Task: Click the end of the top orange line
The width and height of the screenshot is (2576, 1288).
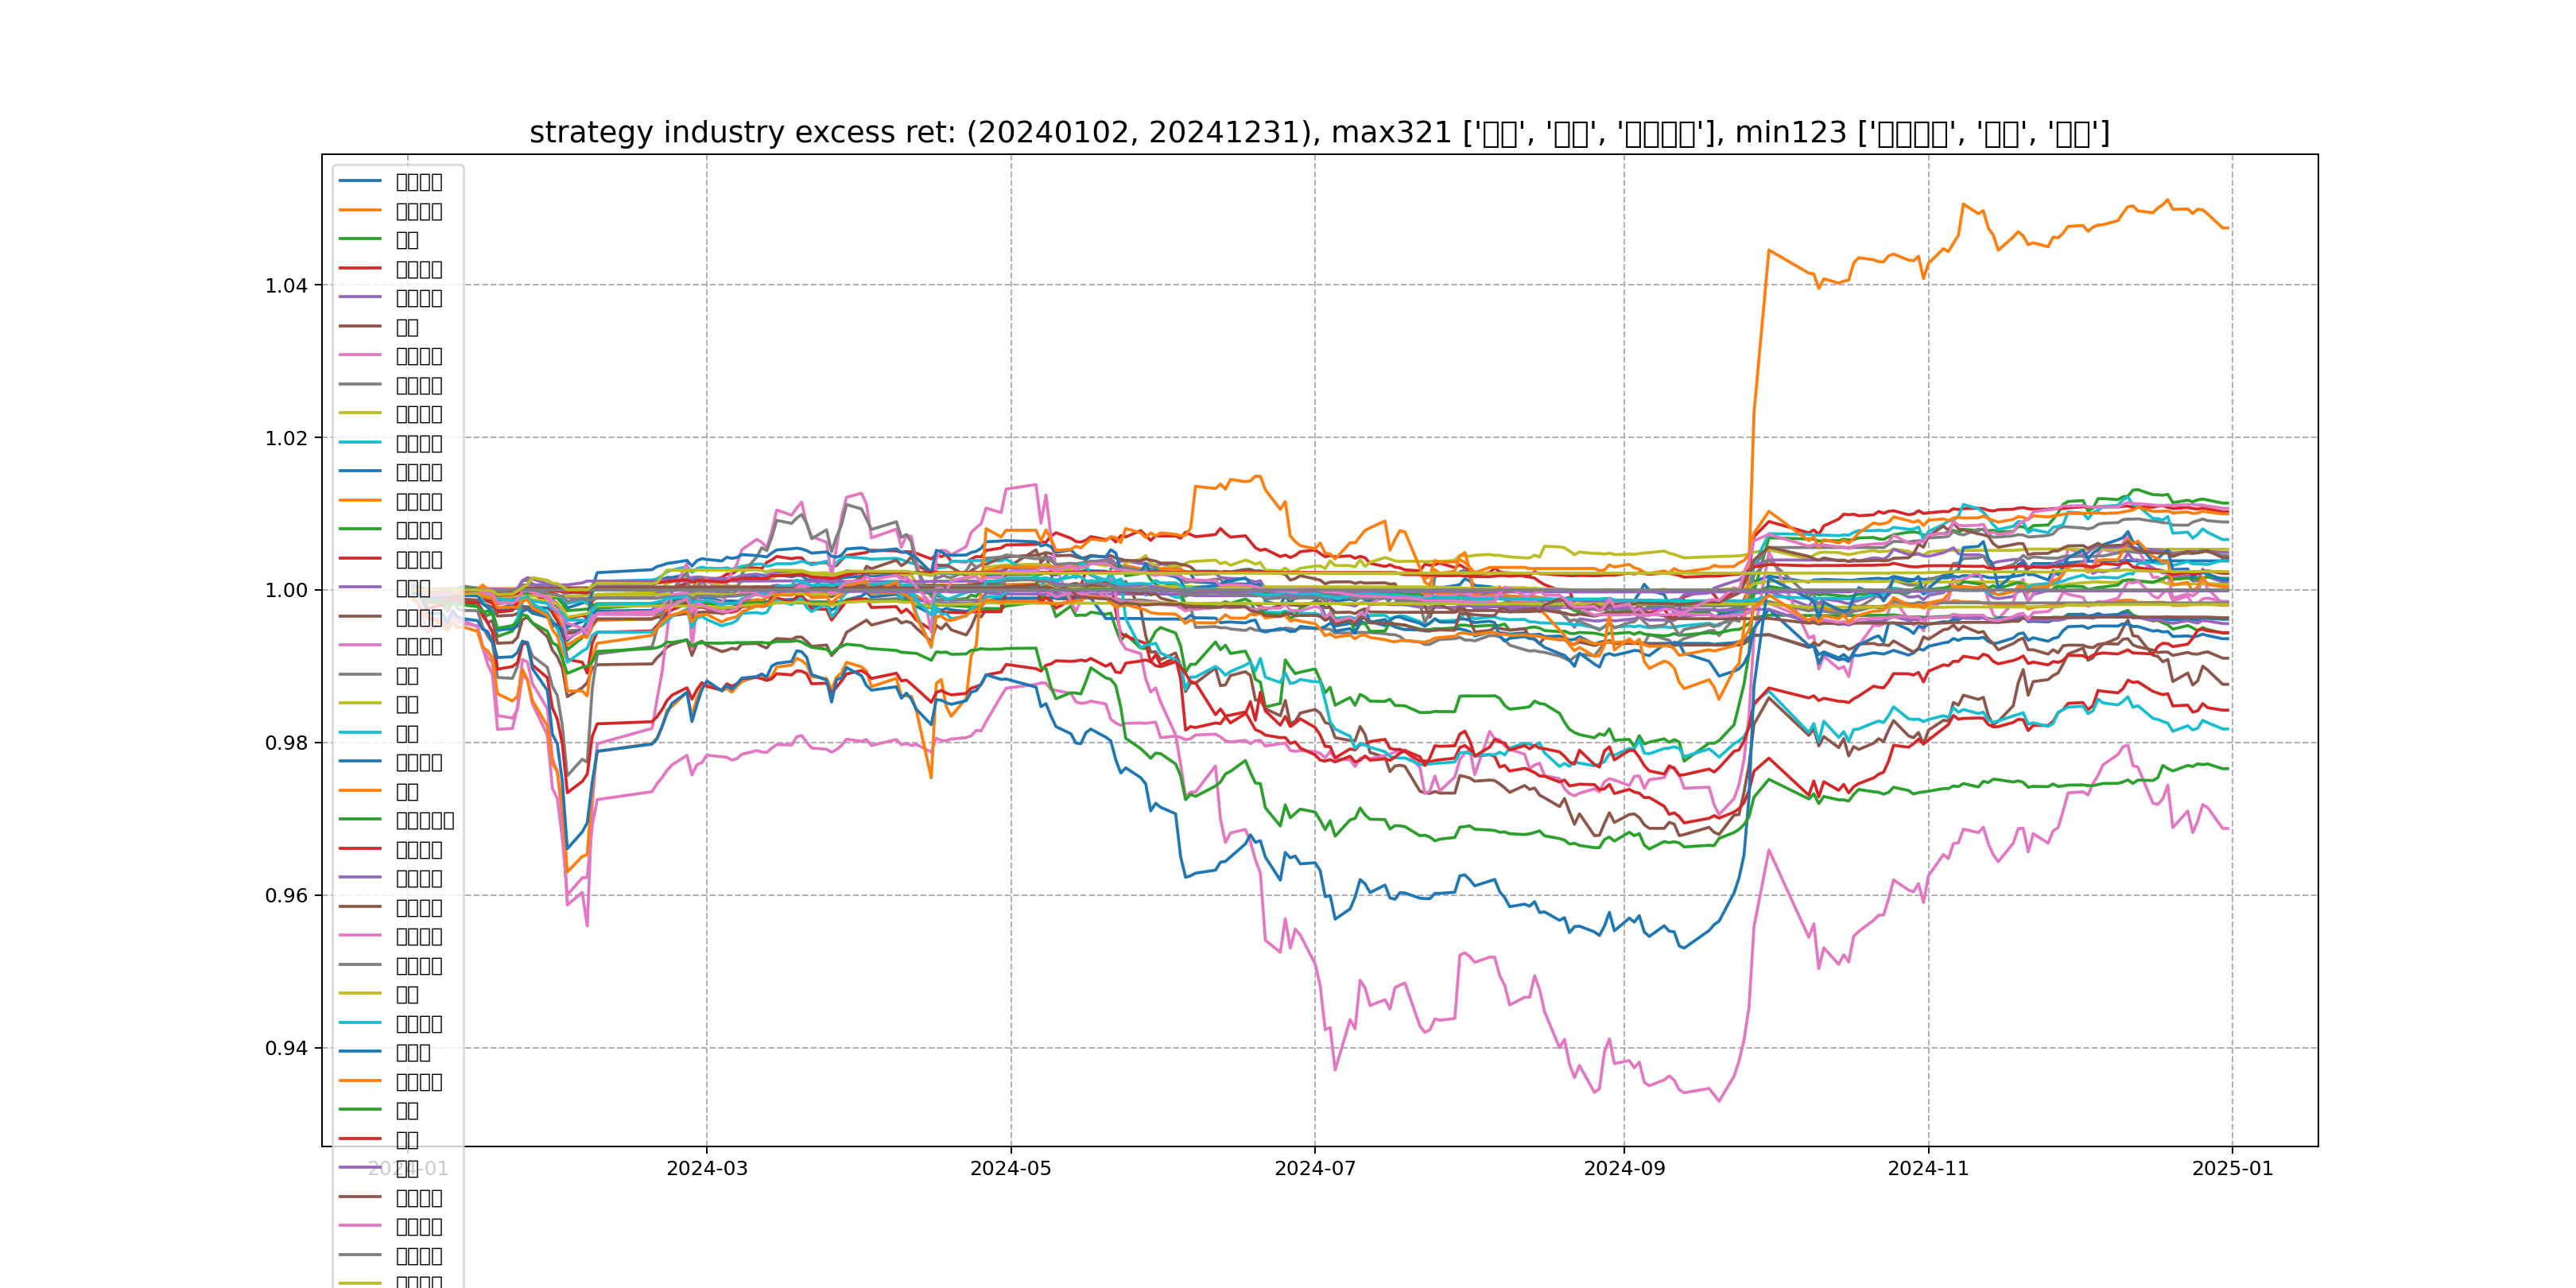Action: pyautogui.click(x=2227, y=228)
